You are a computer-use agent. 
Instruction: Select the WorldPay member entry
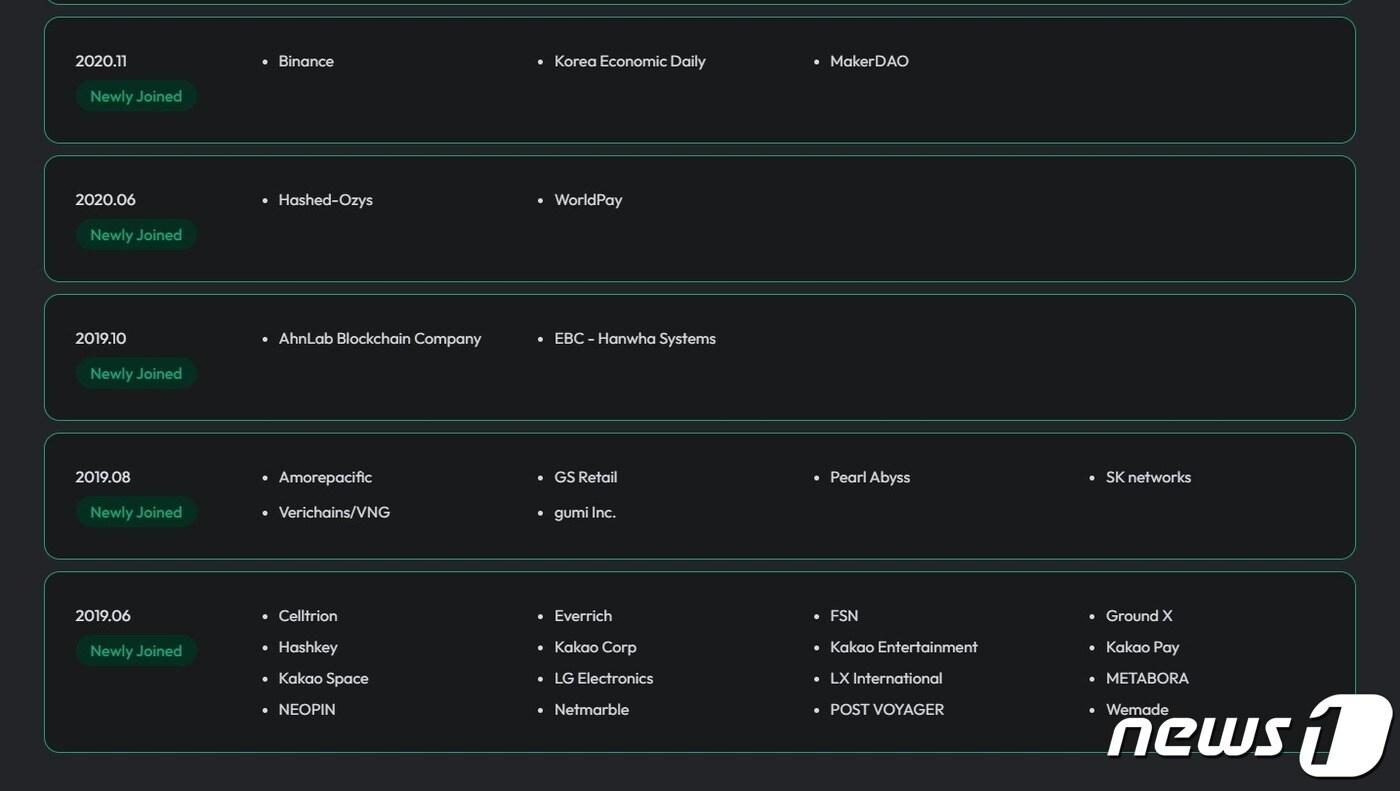pyautogui.click(x=588, y=200)
